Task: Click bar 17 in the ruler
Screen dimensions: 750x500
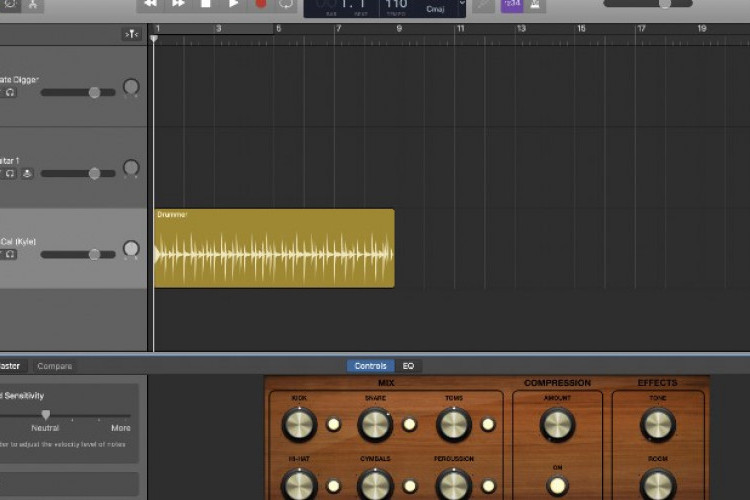Action: pyautogui.click(x=642, y=29)
